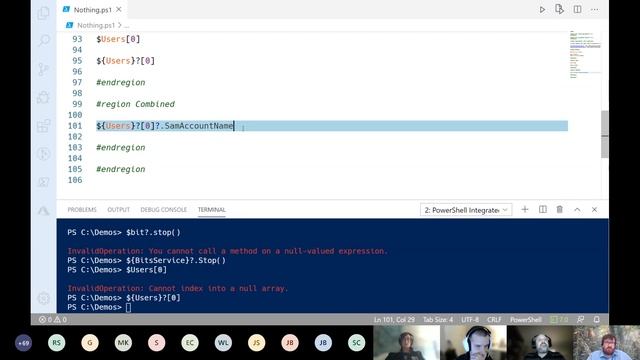Close the terminal panel
This screenshot has width=640, height=360.
click(594, 209)
